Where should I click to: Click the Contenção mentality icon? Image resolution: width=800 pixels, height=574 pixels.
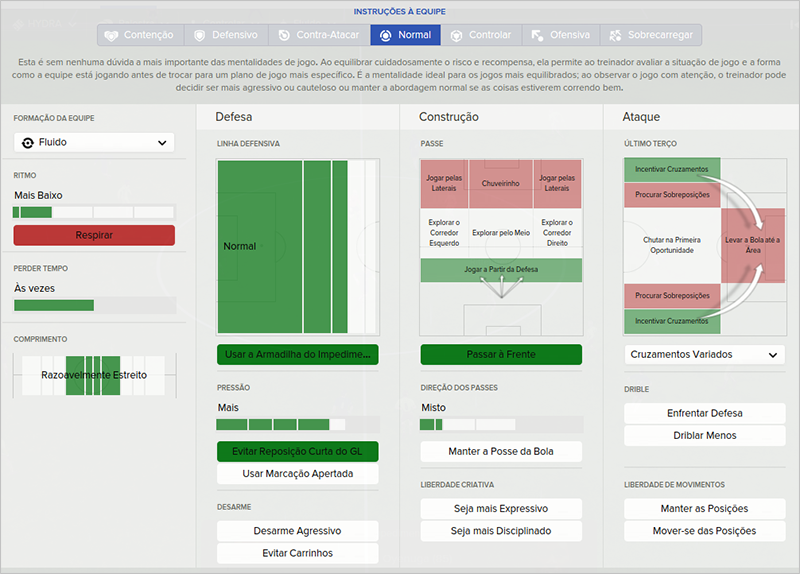111,35
